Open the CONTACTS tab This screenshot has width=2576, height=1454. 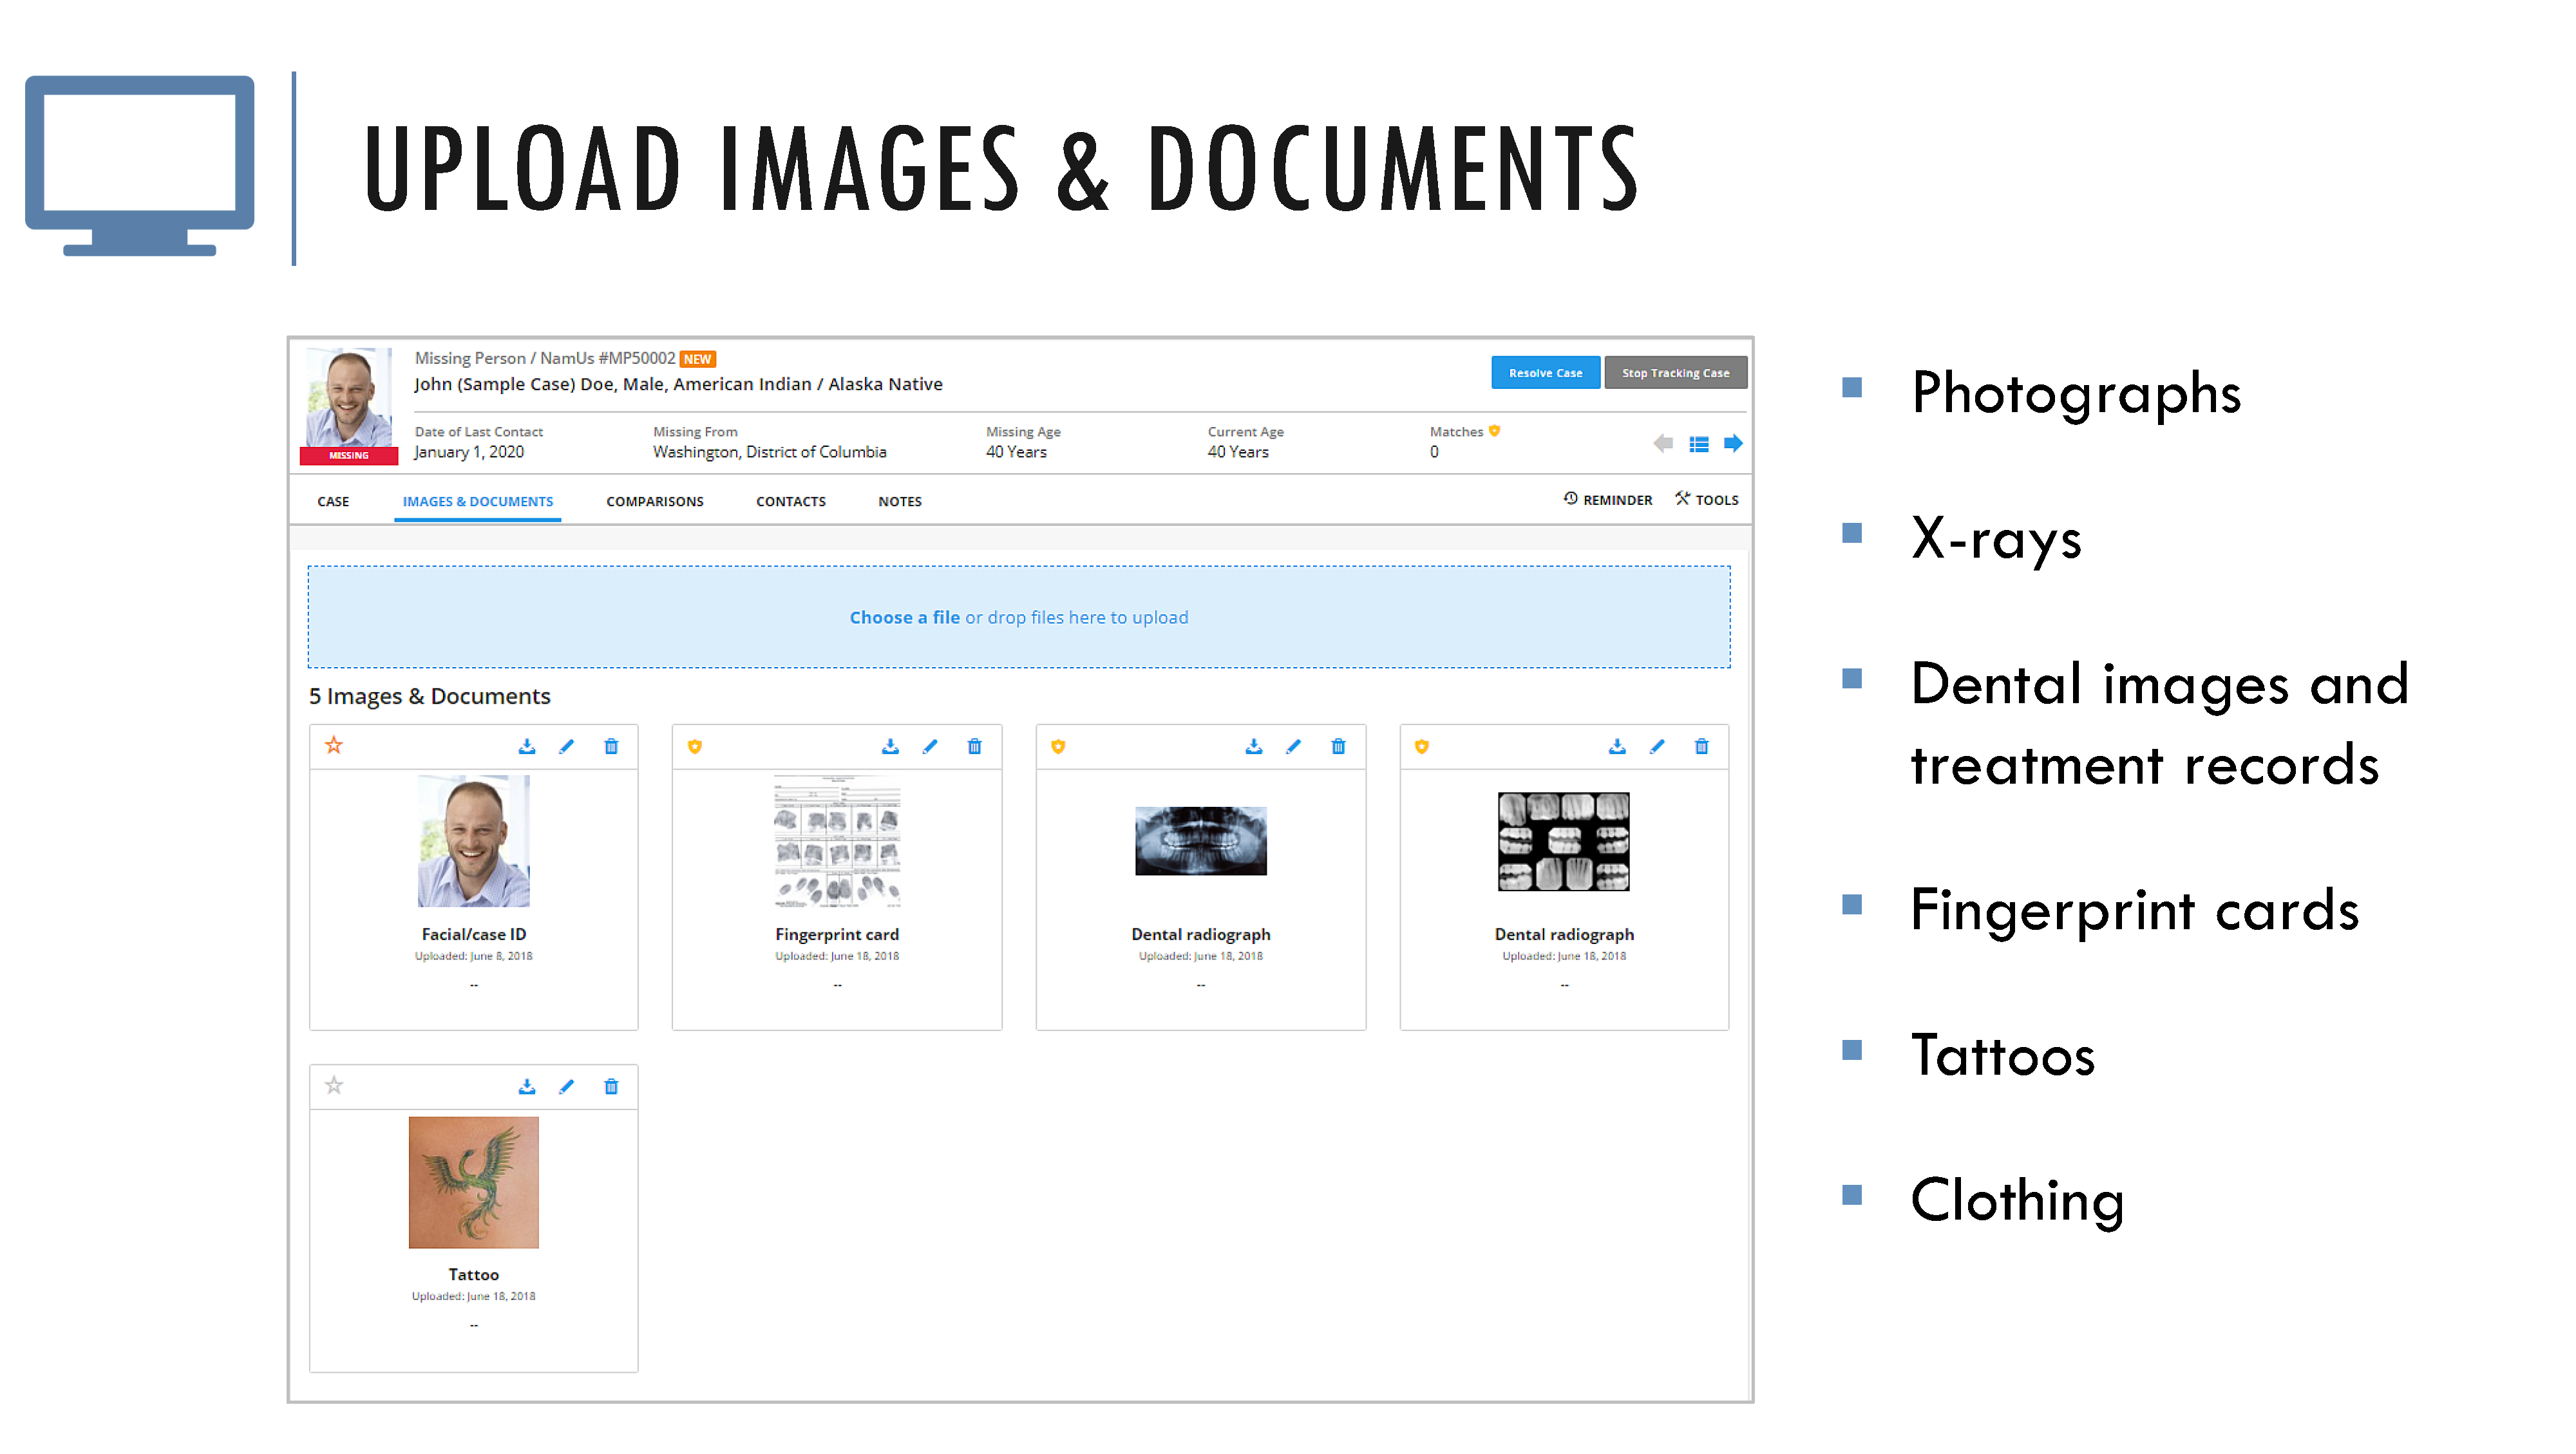[x=790, y=501]
